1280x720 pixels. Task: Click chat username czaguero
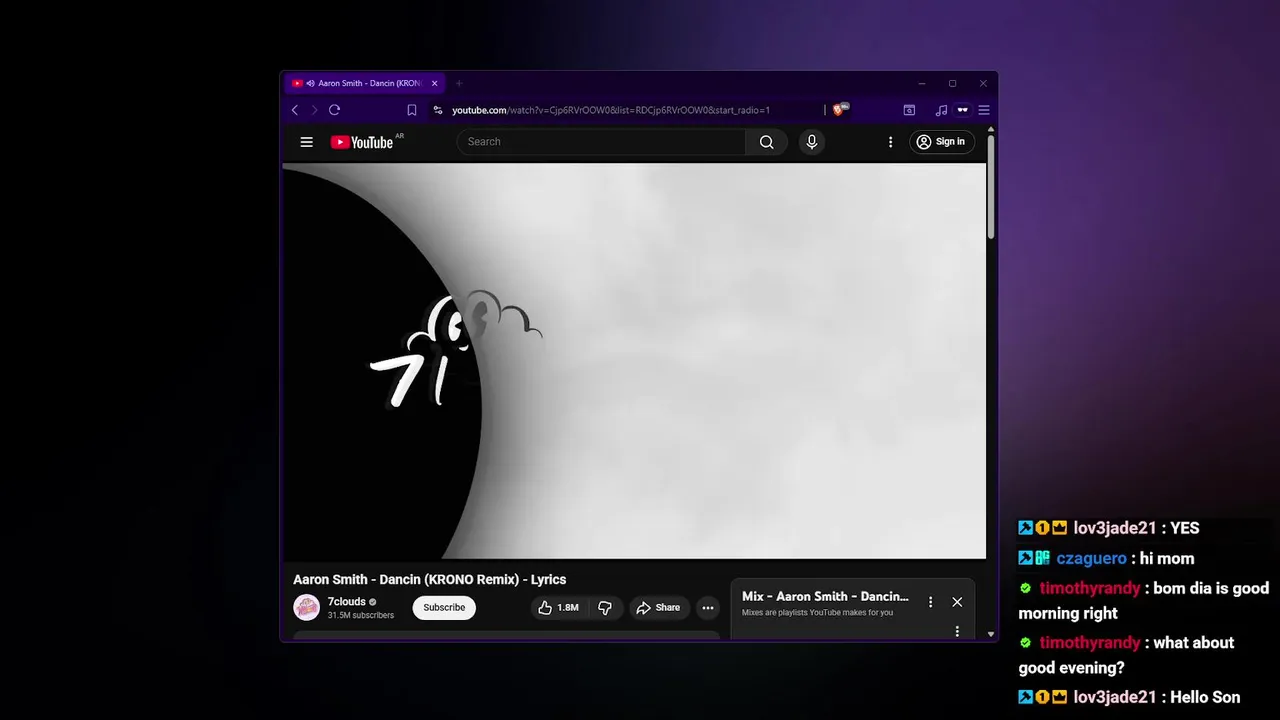point(1091,559)
